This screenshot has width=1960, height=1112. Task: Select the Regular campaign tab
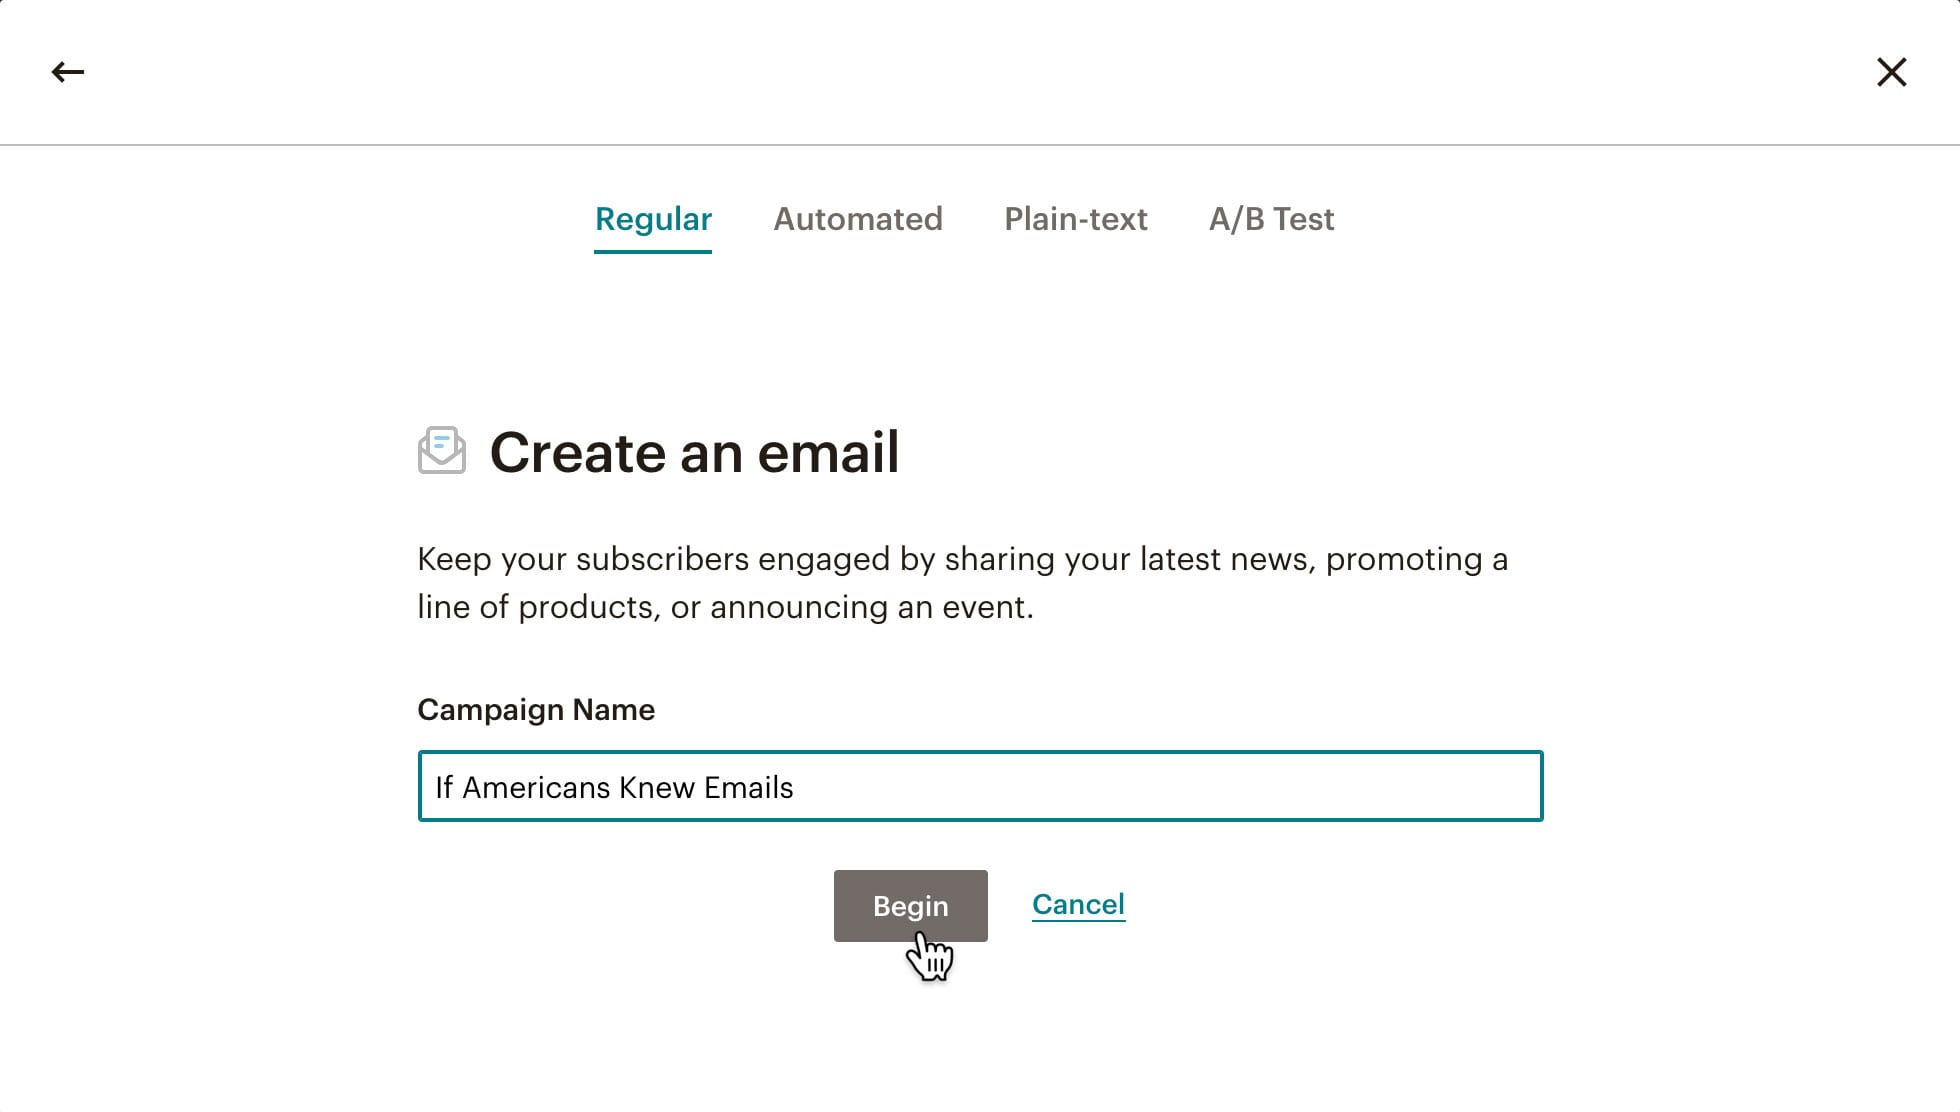[653, 219]
